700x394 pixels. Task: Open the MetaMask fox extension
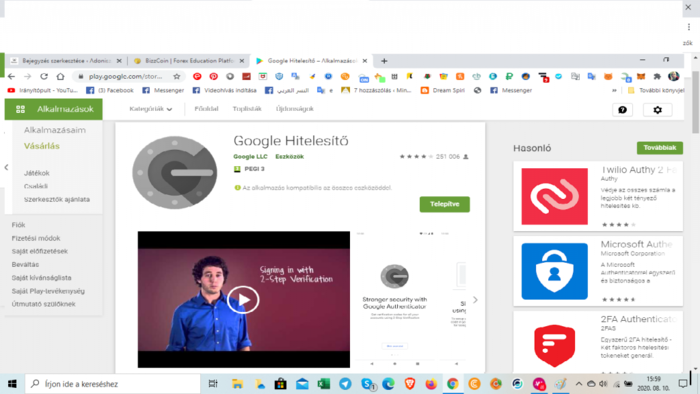coord(641,76)
